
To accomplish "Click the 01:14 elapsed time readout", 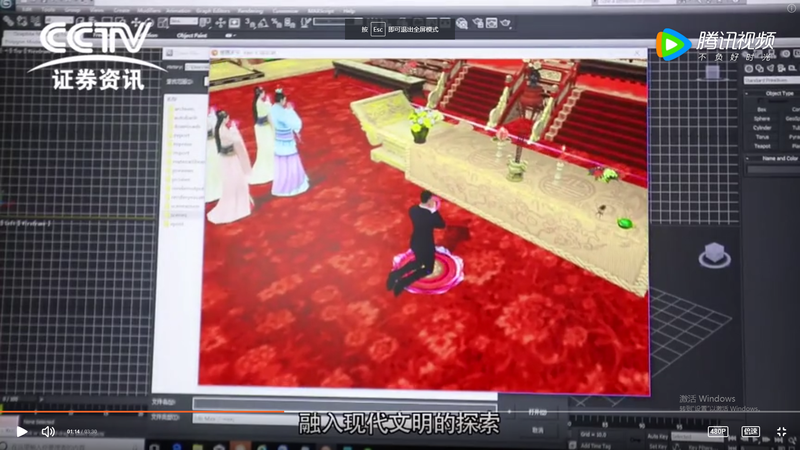I will (73, 432).
